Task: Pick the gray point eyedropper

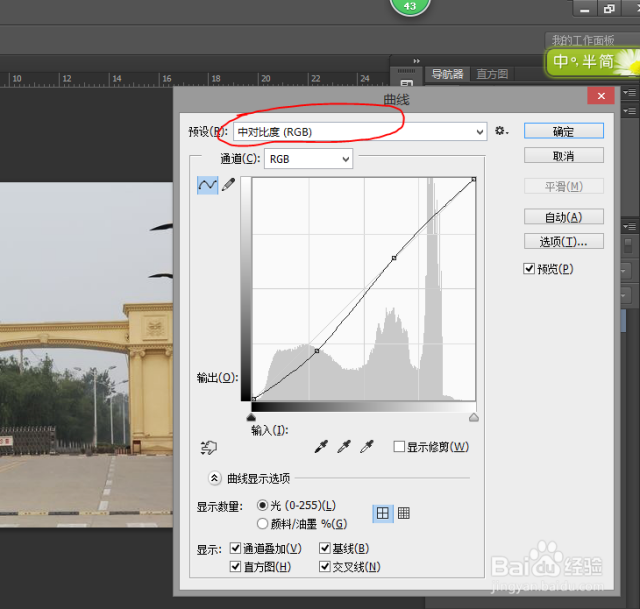Action: [x=344, y=447]
